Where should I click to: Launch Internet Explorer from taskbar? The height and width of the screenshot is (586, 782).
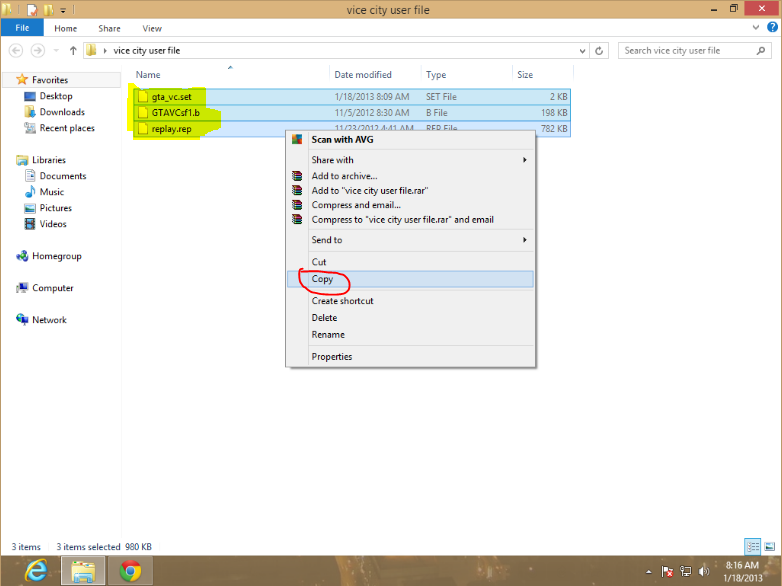point(36,571)
